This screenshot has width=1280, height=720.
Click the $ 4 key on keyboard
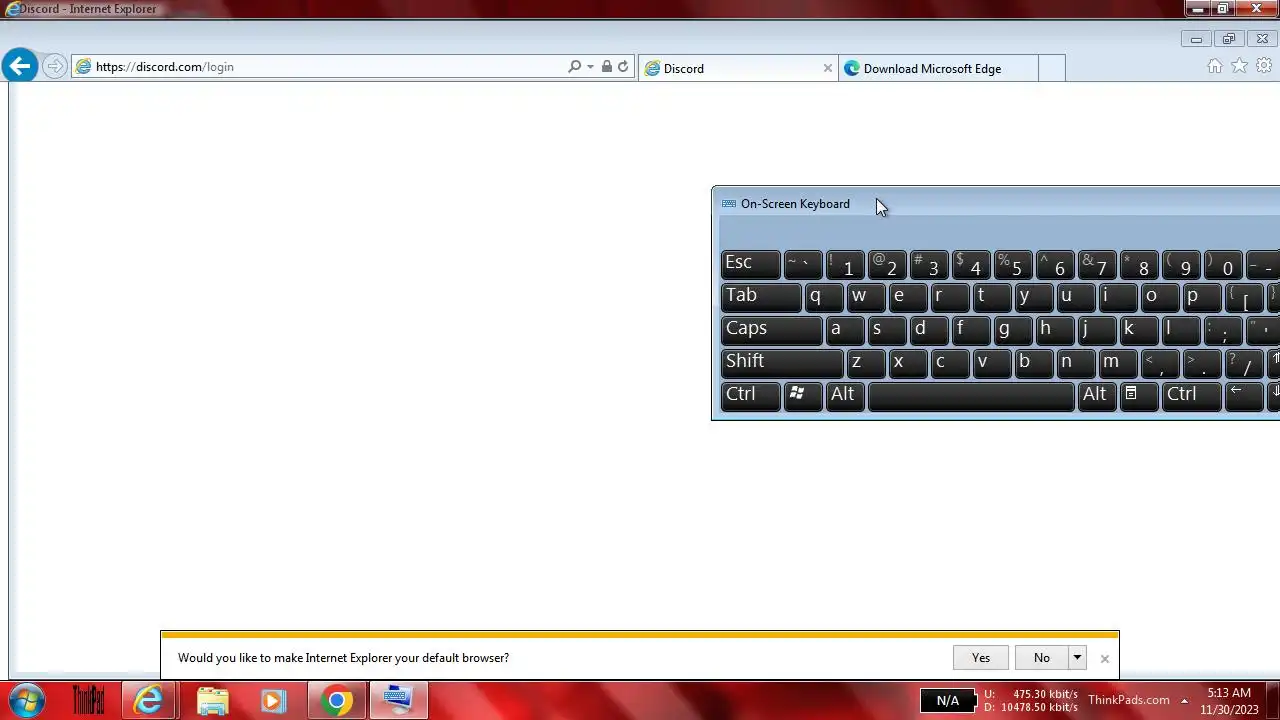pyautogui.click(x=970, y=264)
